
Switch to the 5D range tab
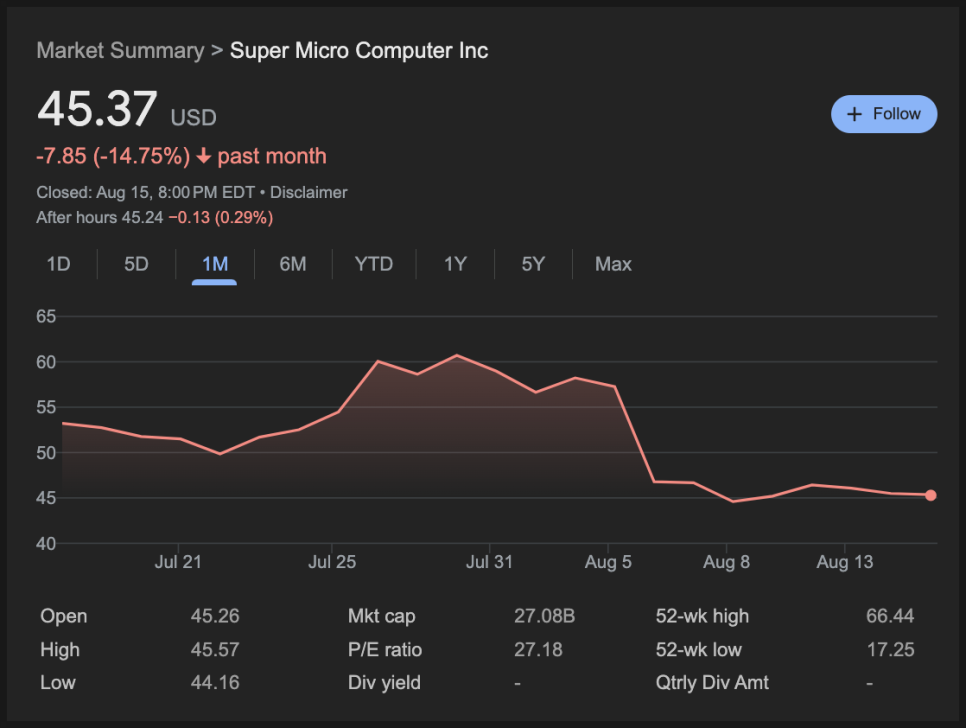click(x=136, y=264)
